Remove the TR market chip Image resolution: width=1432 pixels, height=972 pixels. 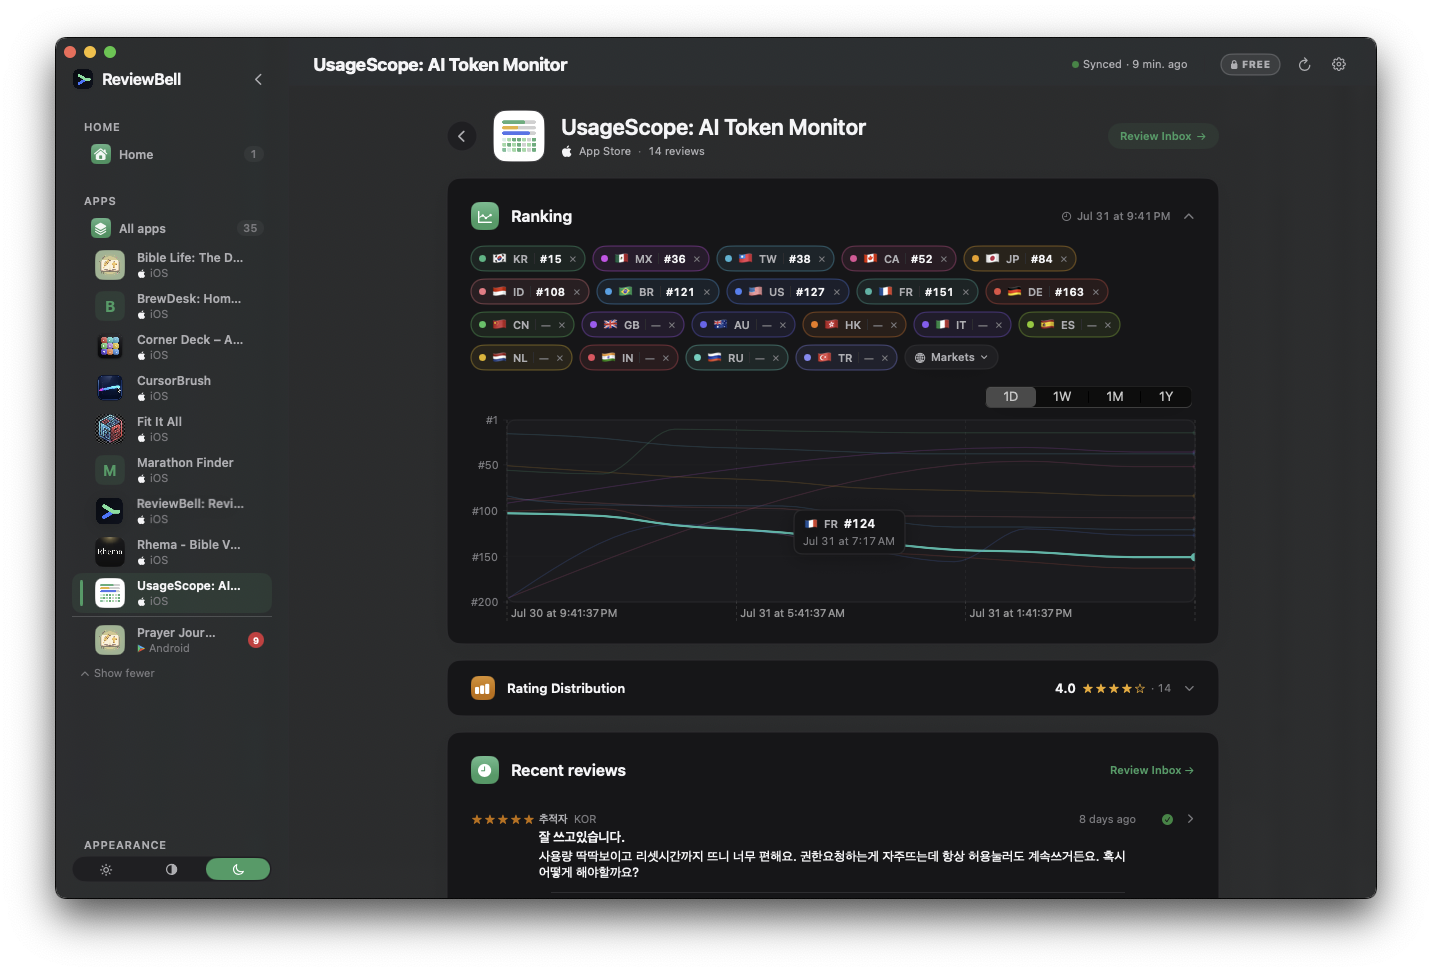tap(885, 358)
